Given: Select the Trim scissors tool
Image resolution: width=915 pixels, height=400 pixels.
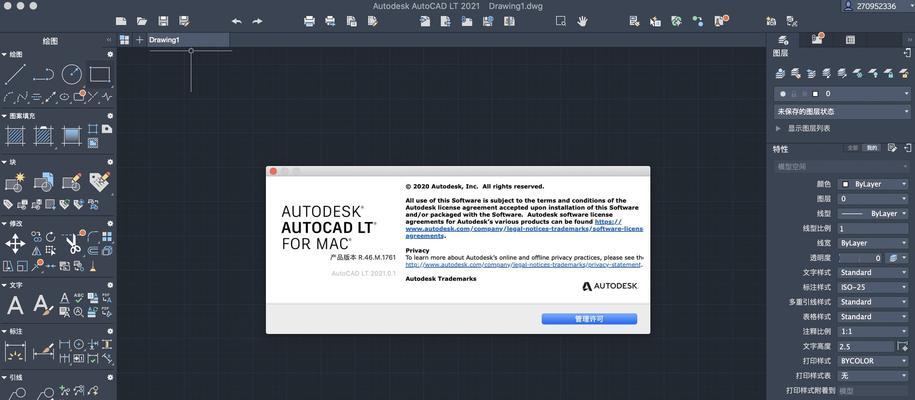Looking at the screenshot, I should [x=73, y=244].
